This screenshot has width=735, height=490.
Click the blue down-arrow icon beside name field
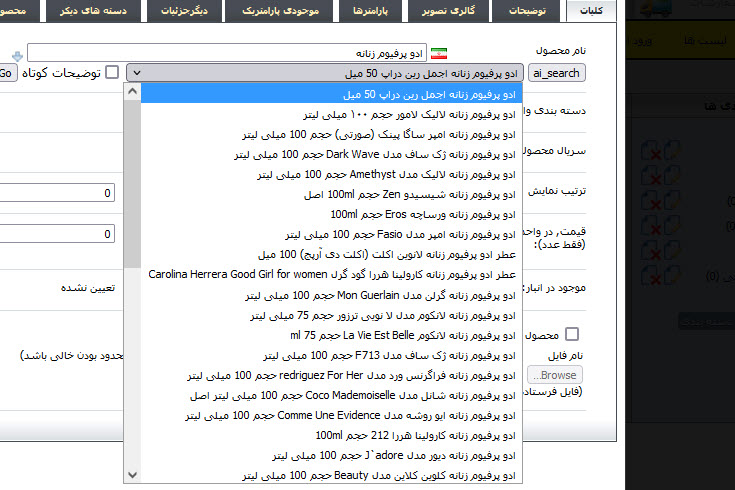[17, 56]
